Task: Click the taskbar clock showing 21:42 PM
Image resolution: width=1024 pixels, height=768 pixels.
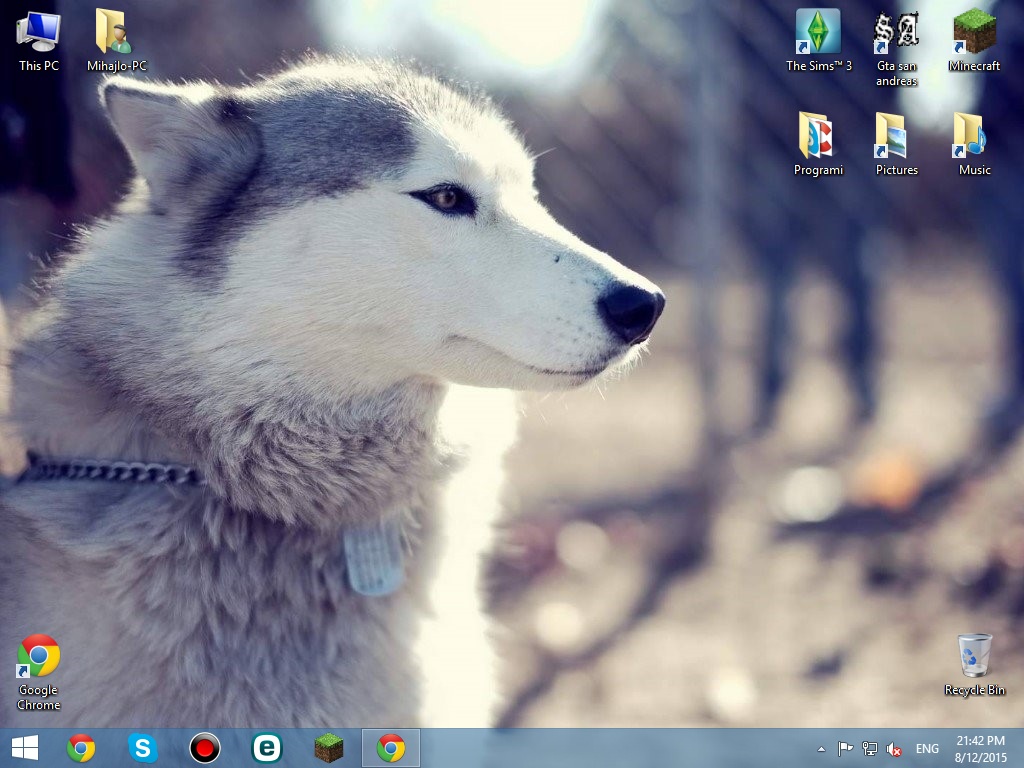Action: pos(980,749)
